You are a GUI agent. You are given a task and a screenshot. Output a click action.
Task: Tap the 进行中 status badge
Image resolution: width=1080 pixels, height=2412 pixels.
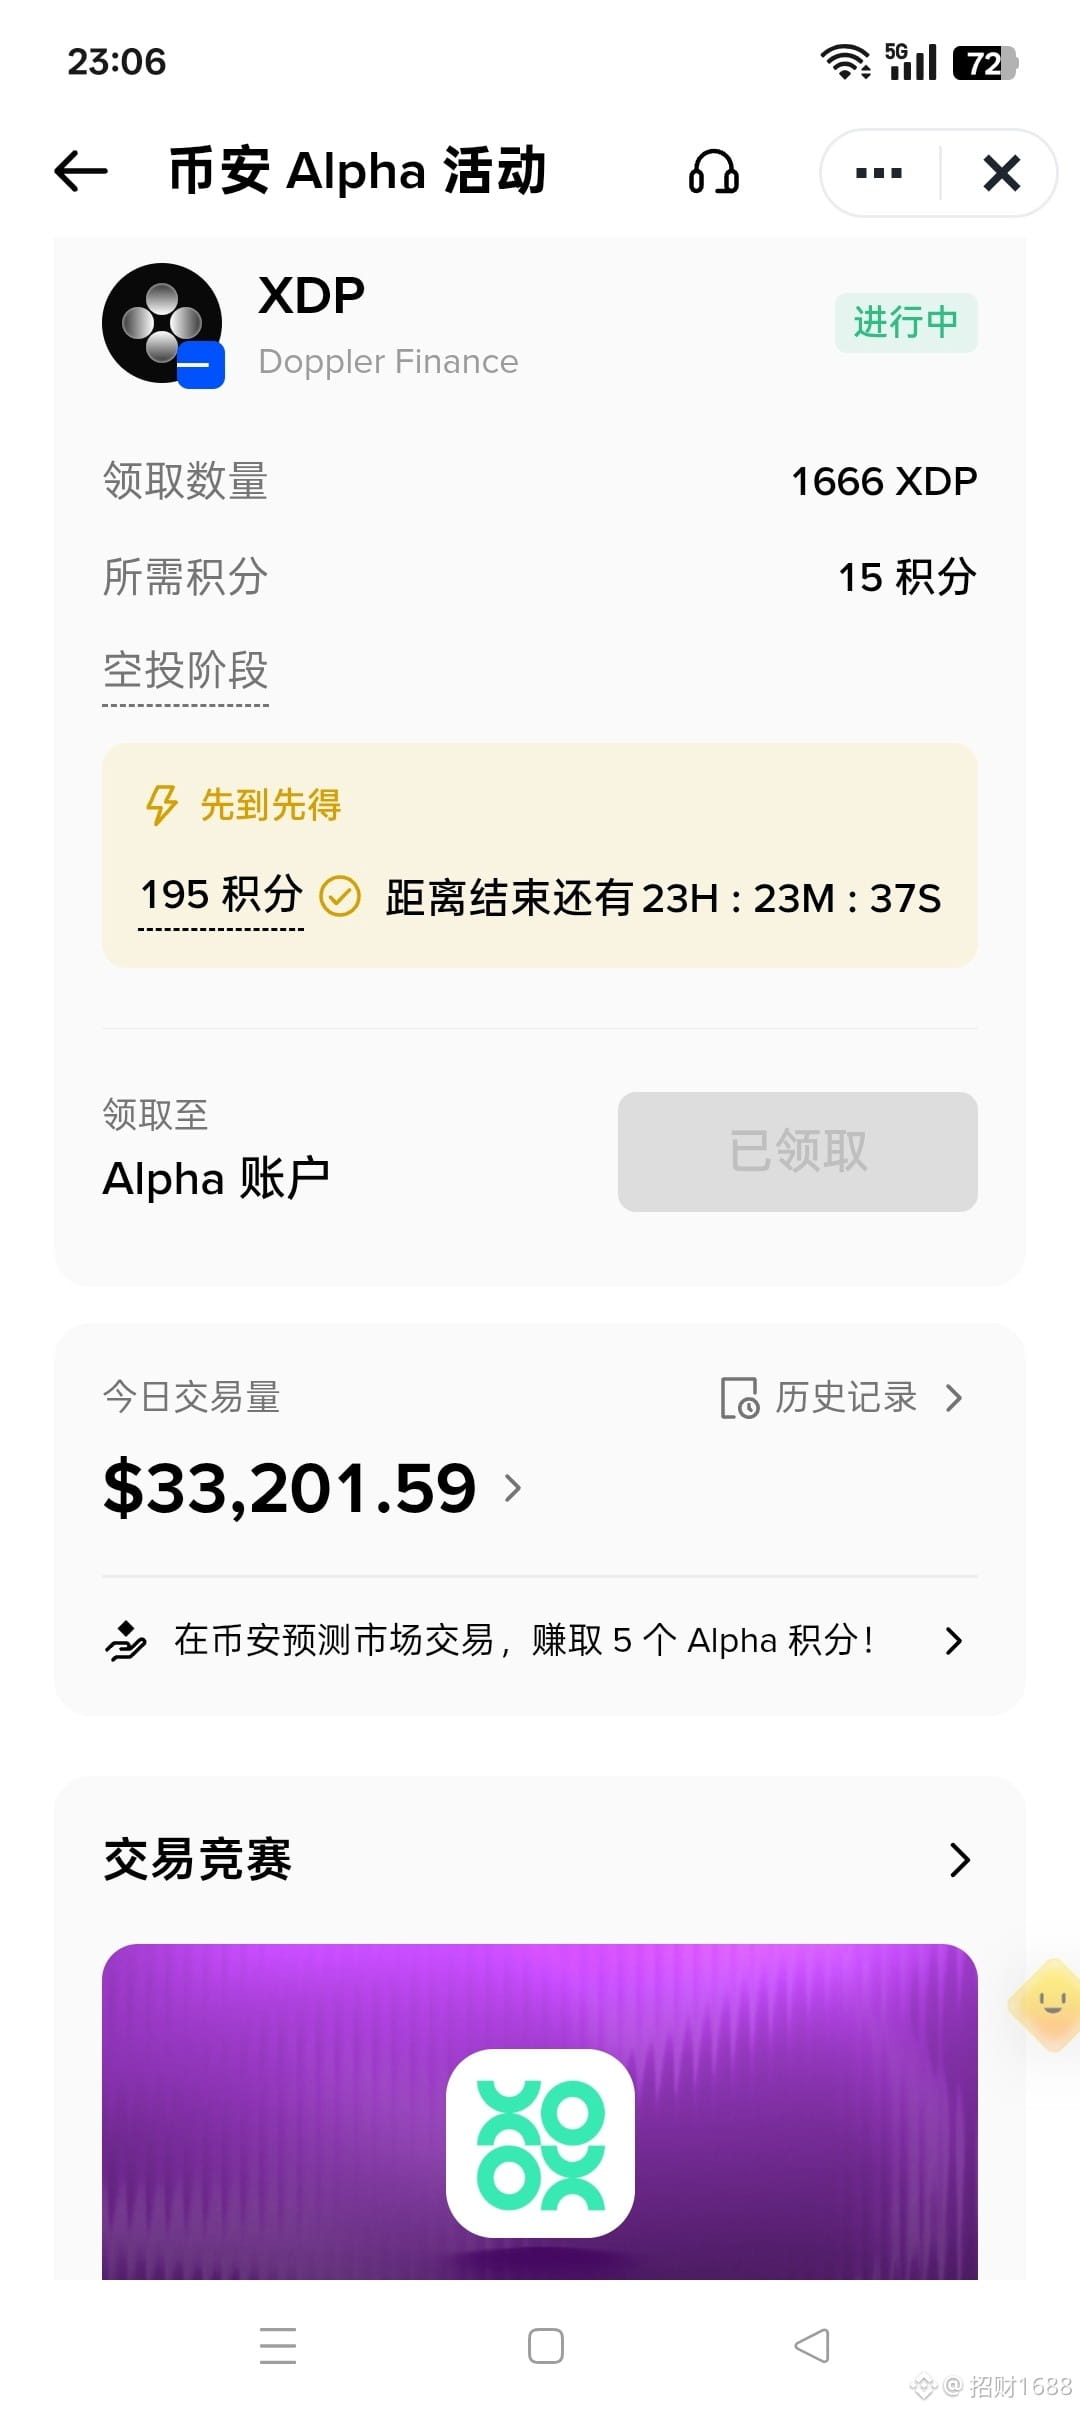tap(906, 323)
